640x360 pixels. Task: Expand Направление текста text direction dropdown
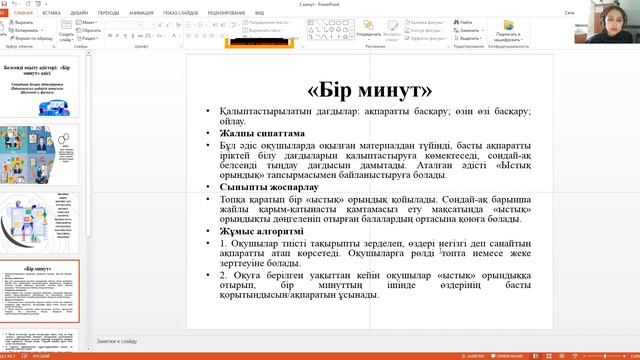(x=266, y=22)
